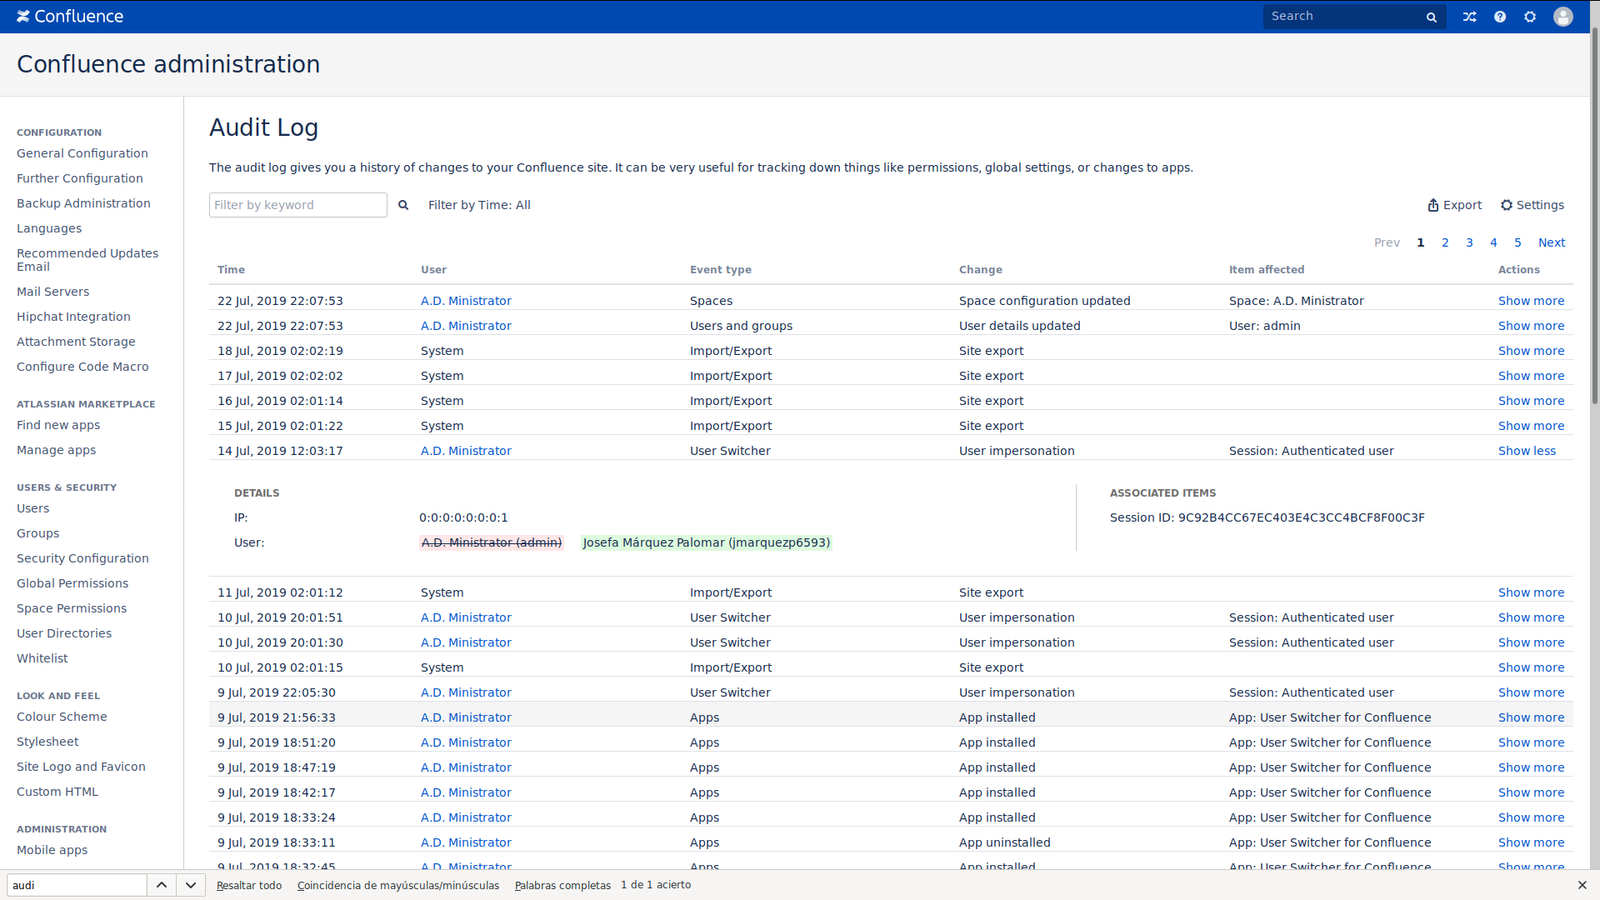
Task: Collapse details with Show less
Action: point(1527,451)
